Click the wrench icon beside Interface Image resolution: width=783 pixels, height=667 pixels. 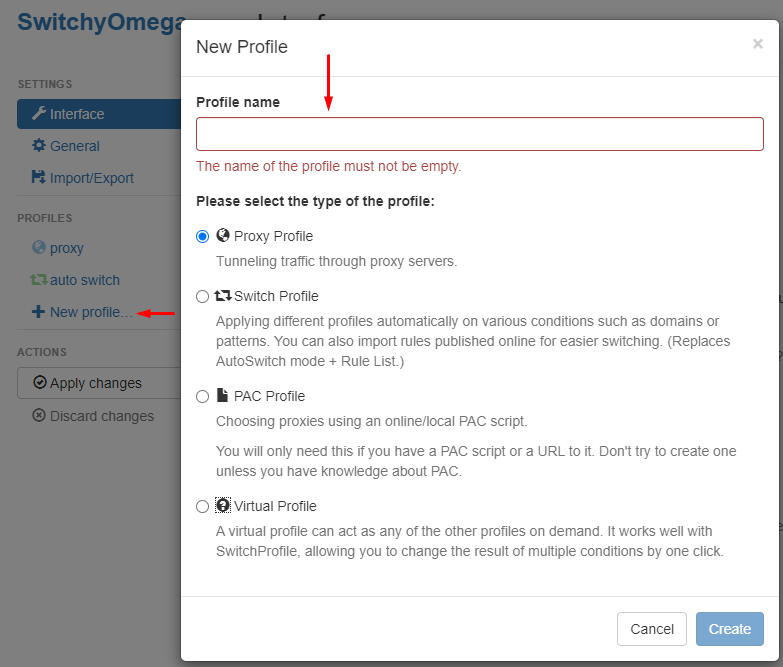(39, 113)
